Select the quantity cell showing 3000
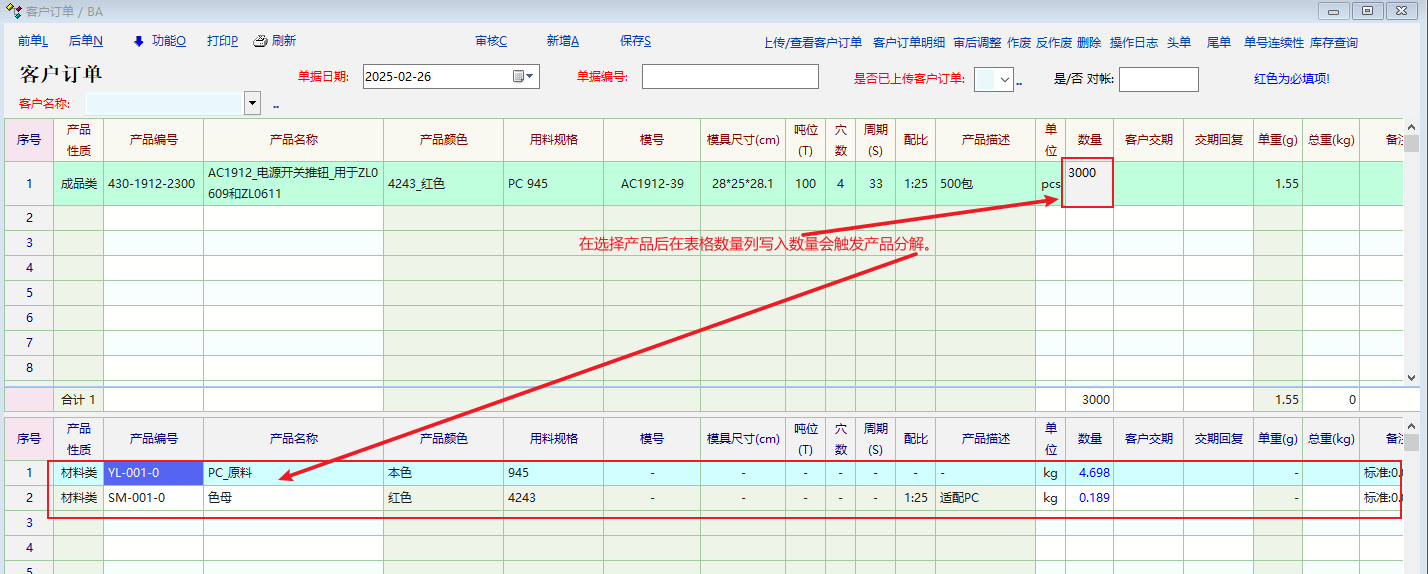 pyautogui.click(x=1088, y=183)
